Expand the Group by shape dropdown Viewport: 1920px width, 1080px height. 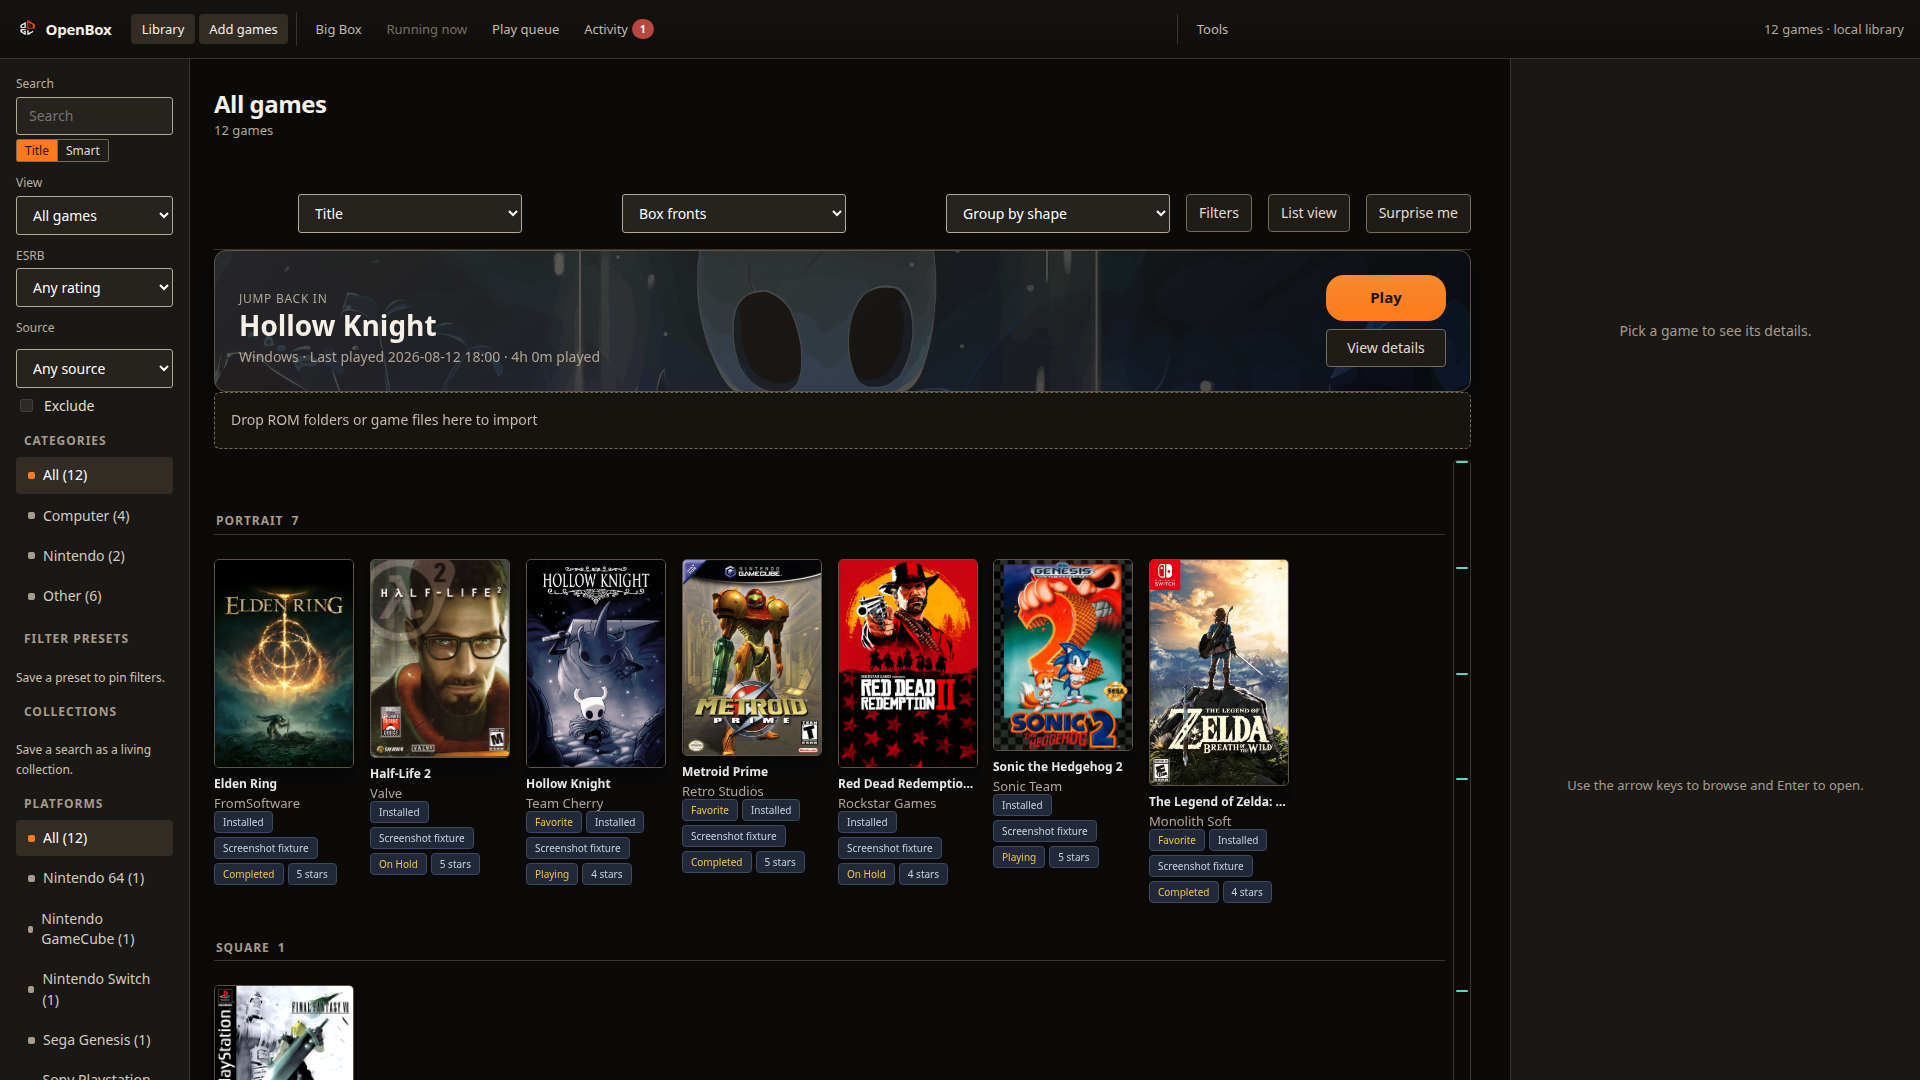tap(1058, 214)
